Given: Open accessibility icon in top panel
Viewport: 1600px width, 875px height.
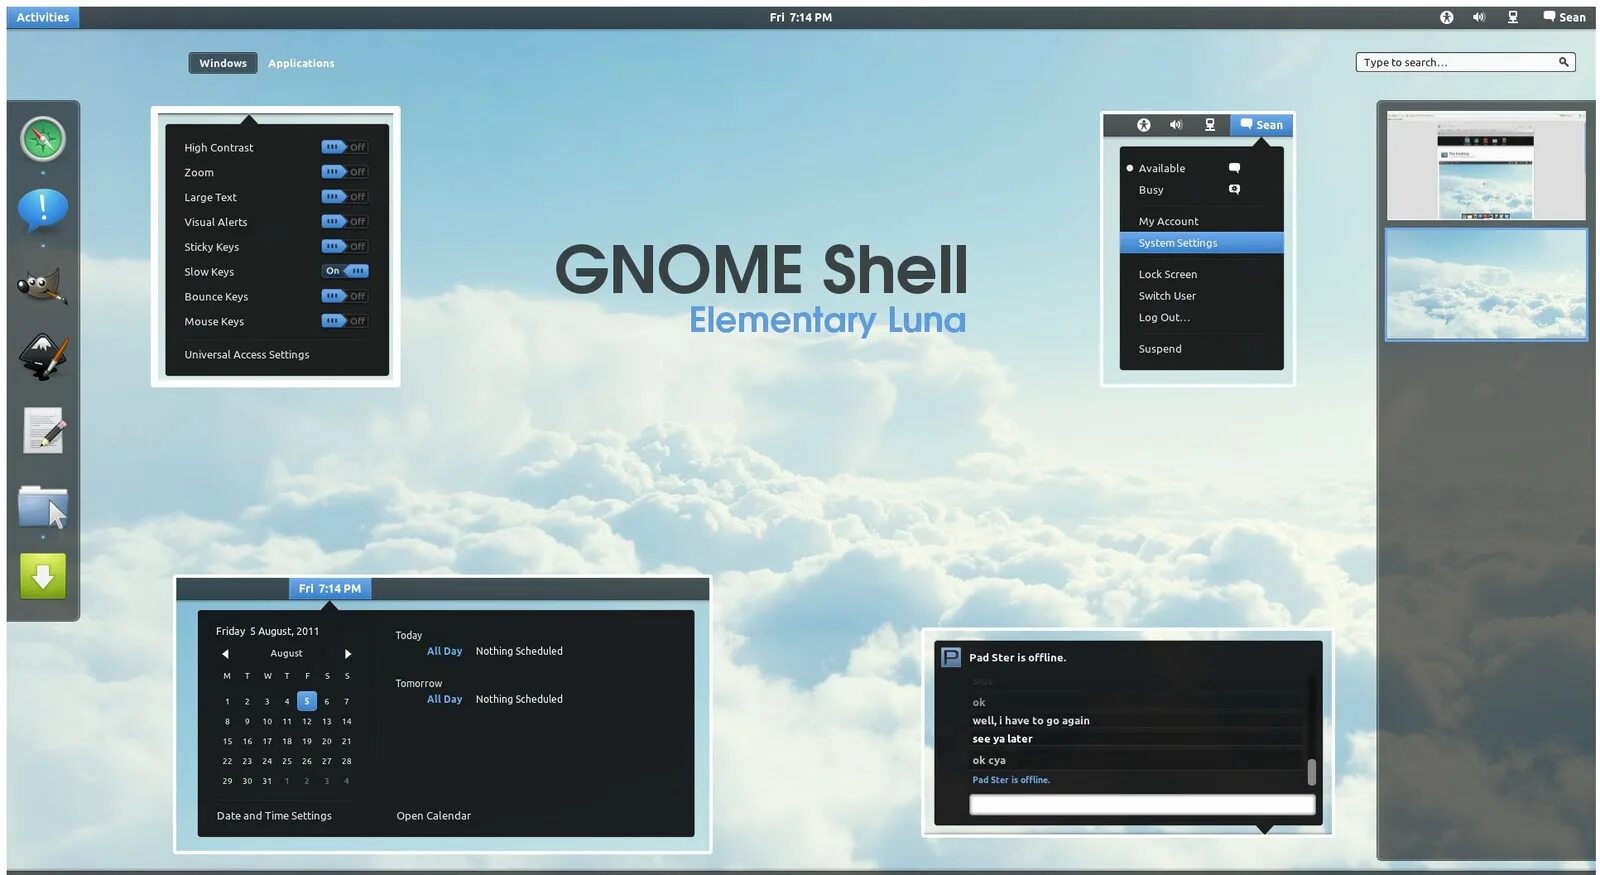Looking at the screenshot, I should (1446, 17).
